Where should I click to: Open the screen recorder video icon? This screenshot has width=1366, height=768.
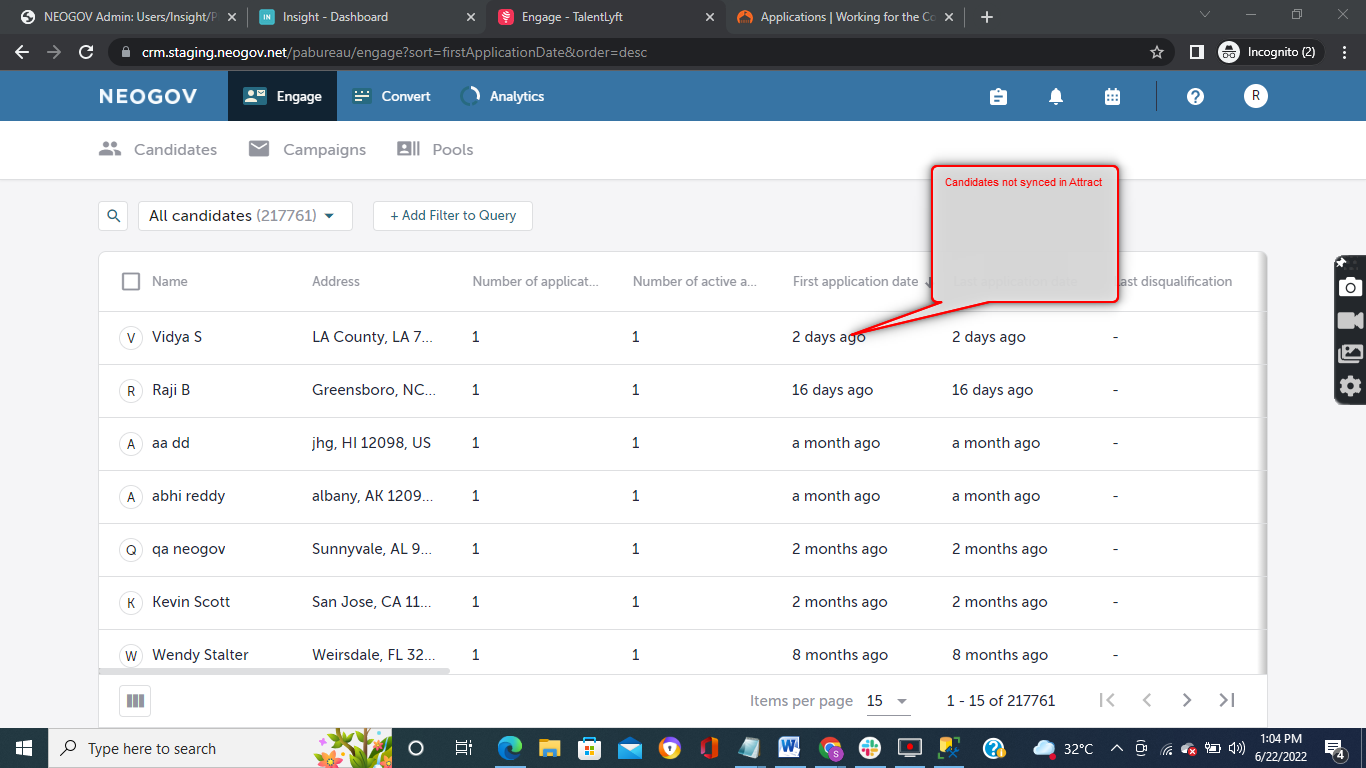[1350, 320]
